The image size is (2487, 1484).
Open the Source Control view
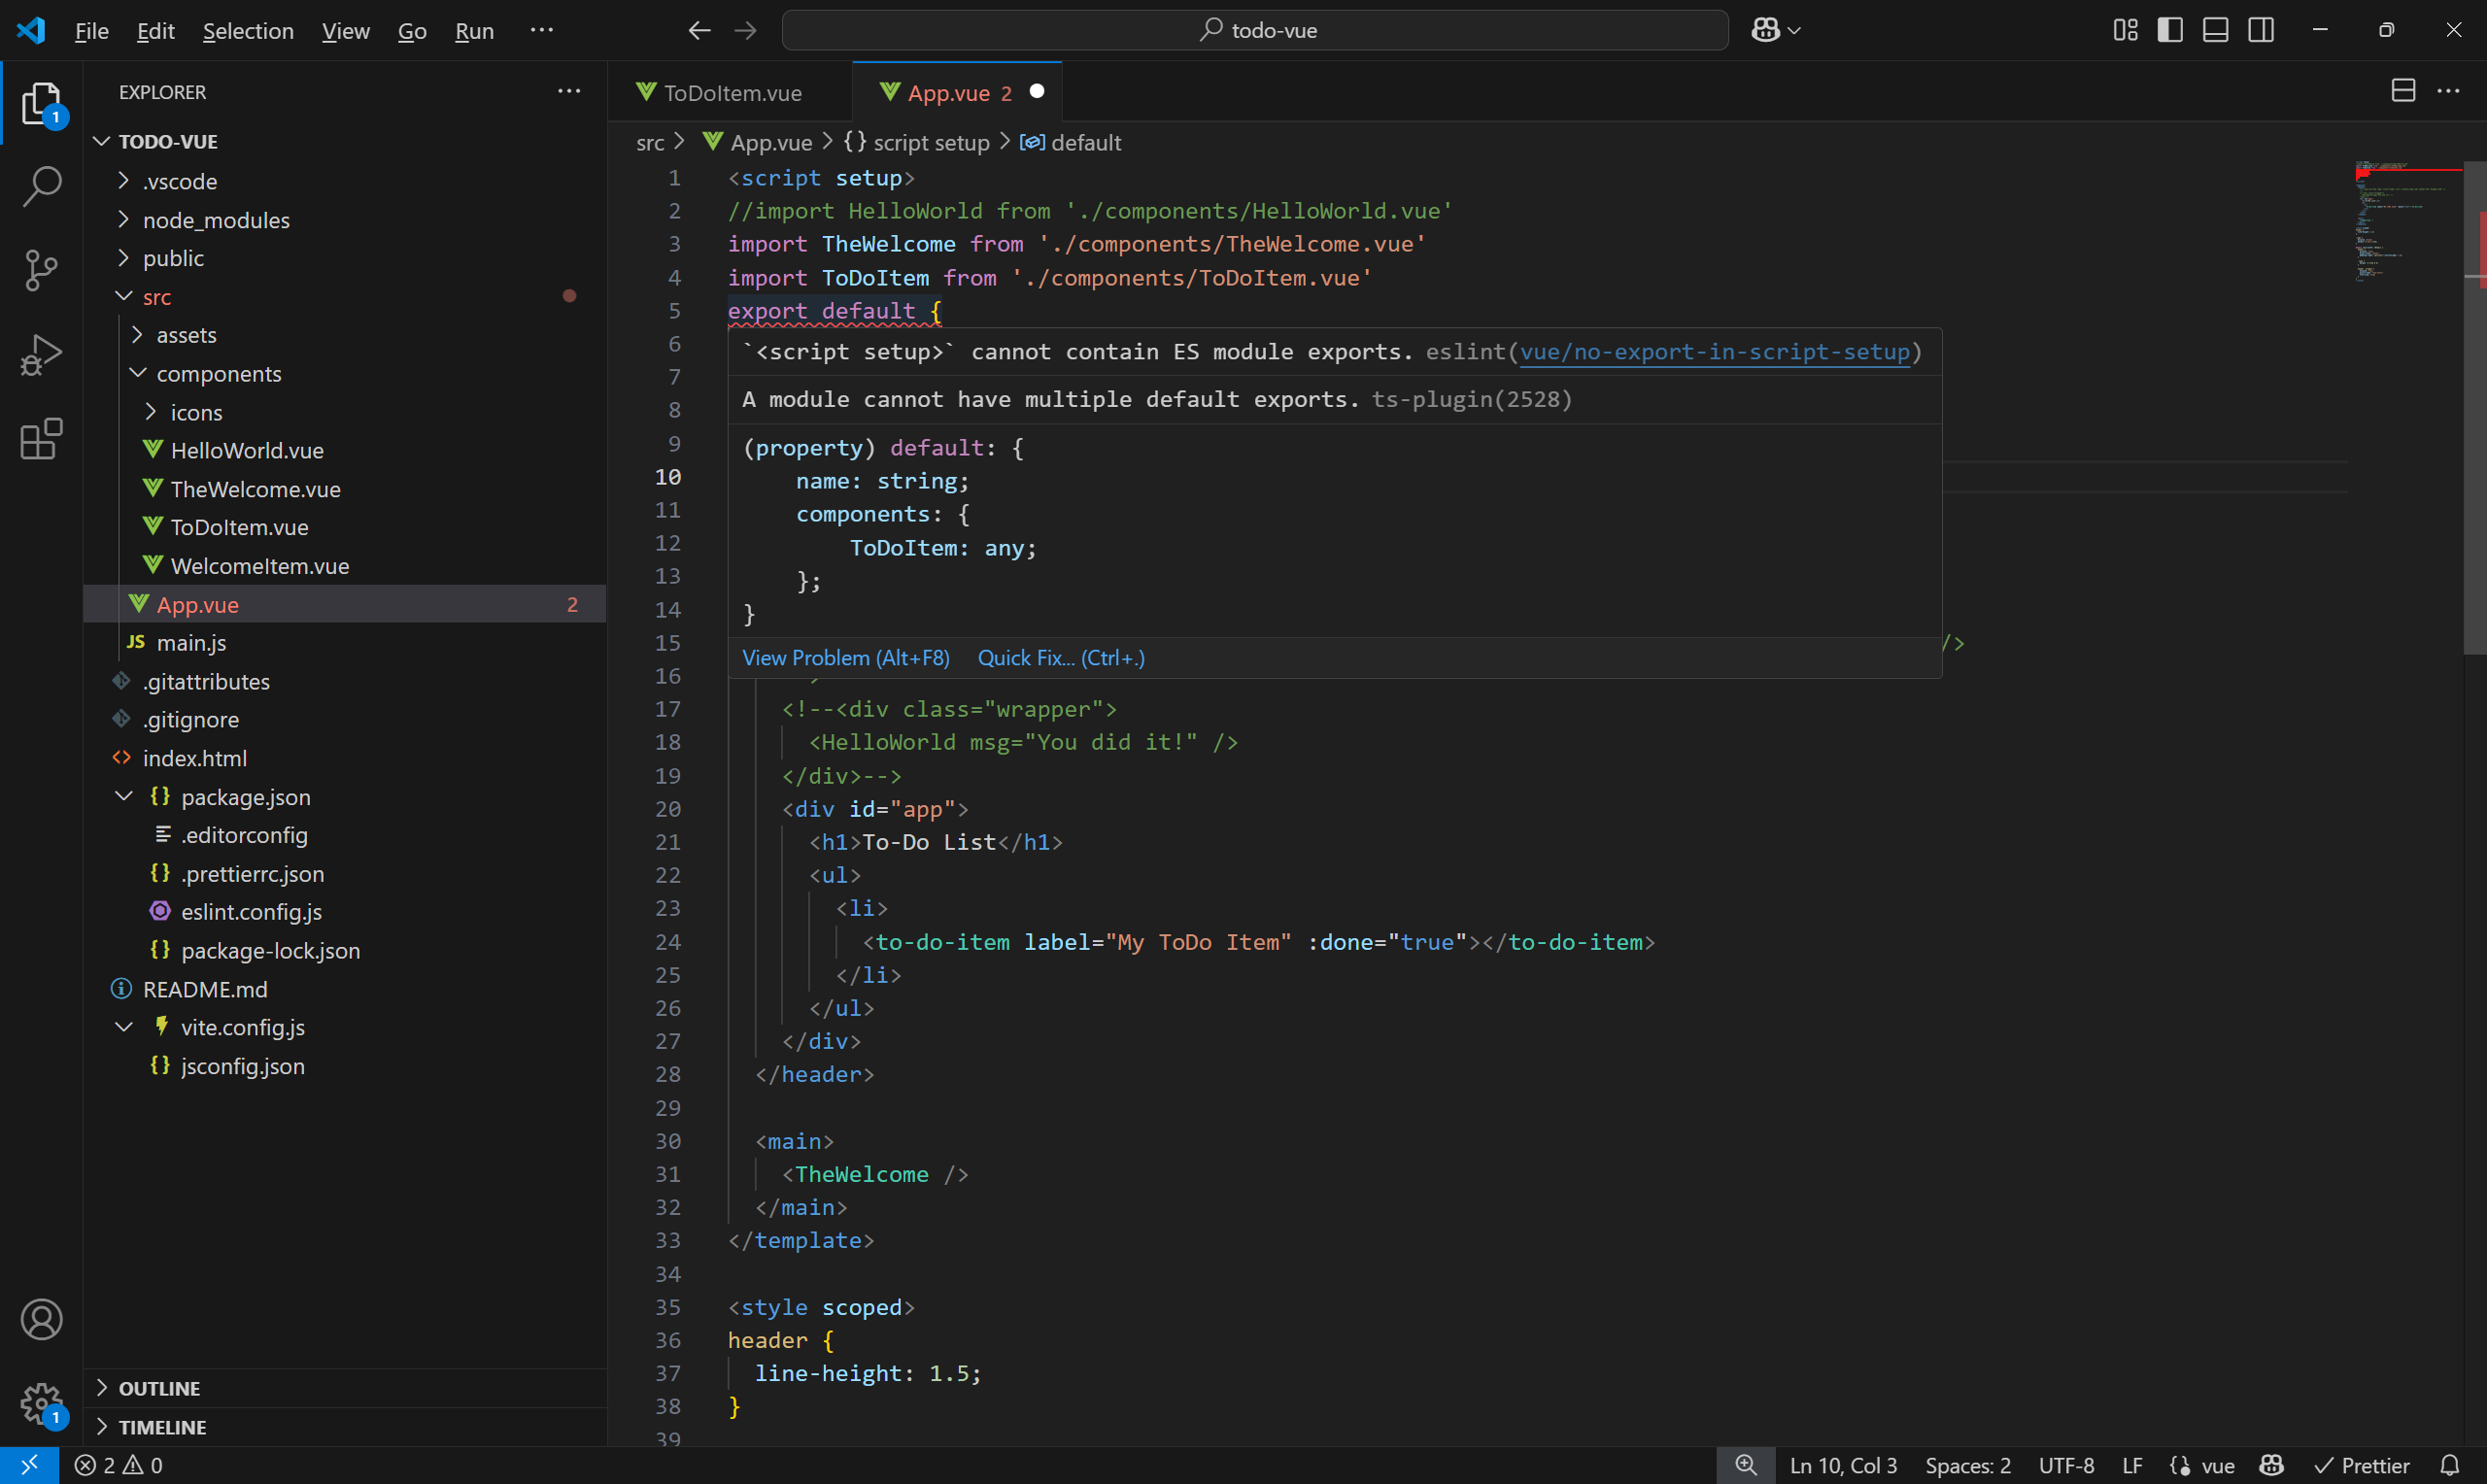41,270
